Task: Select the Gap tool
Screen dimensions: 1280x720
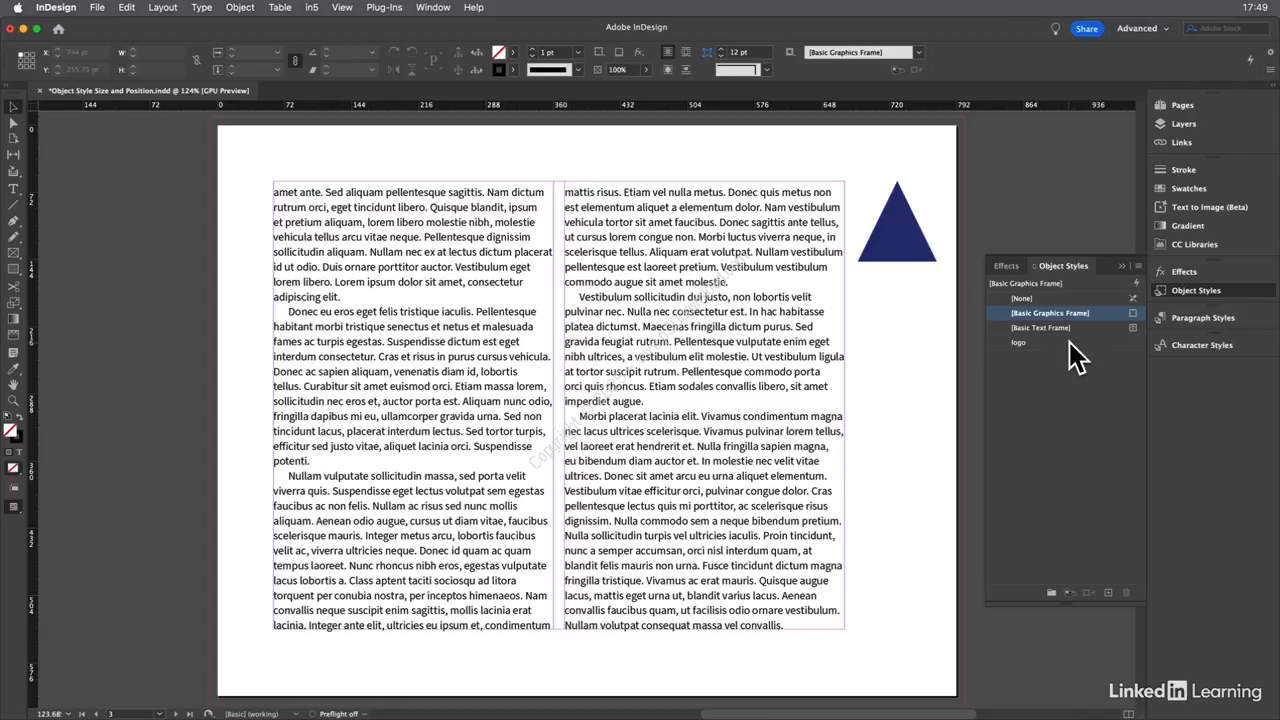Action: [x=13, y=154]
